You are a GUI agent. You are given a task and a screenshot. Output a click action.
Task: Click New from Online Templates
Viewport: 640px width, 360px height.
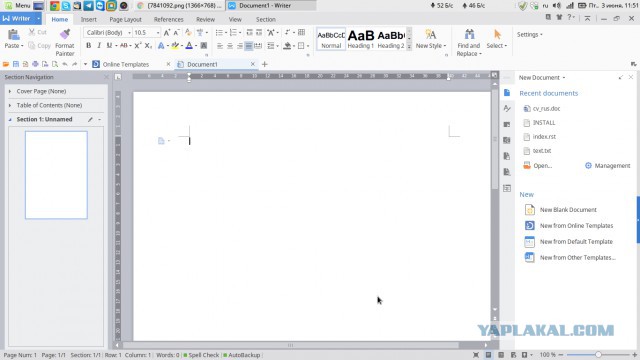576,226
